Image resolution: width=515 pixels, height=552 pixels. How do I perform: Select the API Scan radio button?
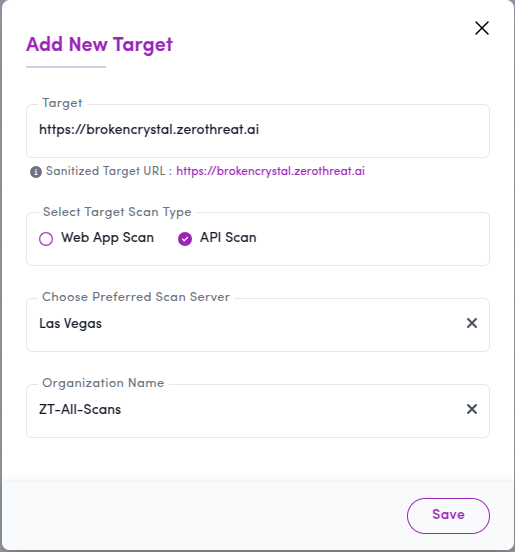tap(185, 239)
